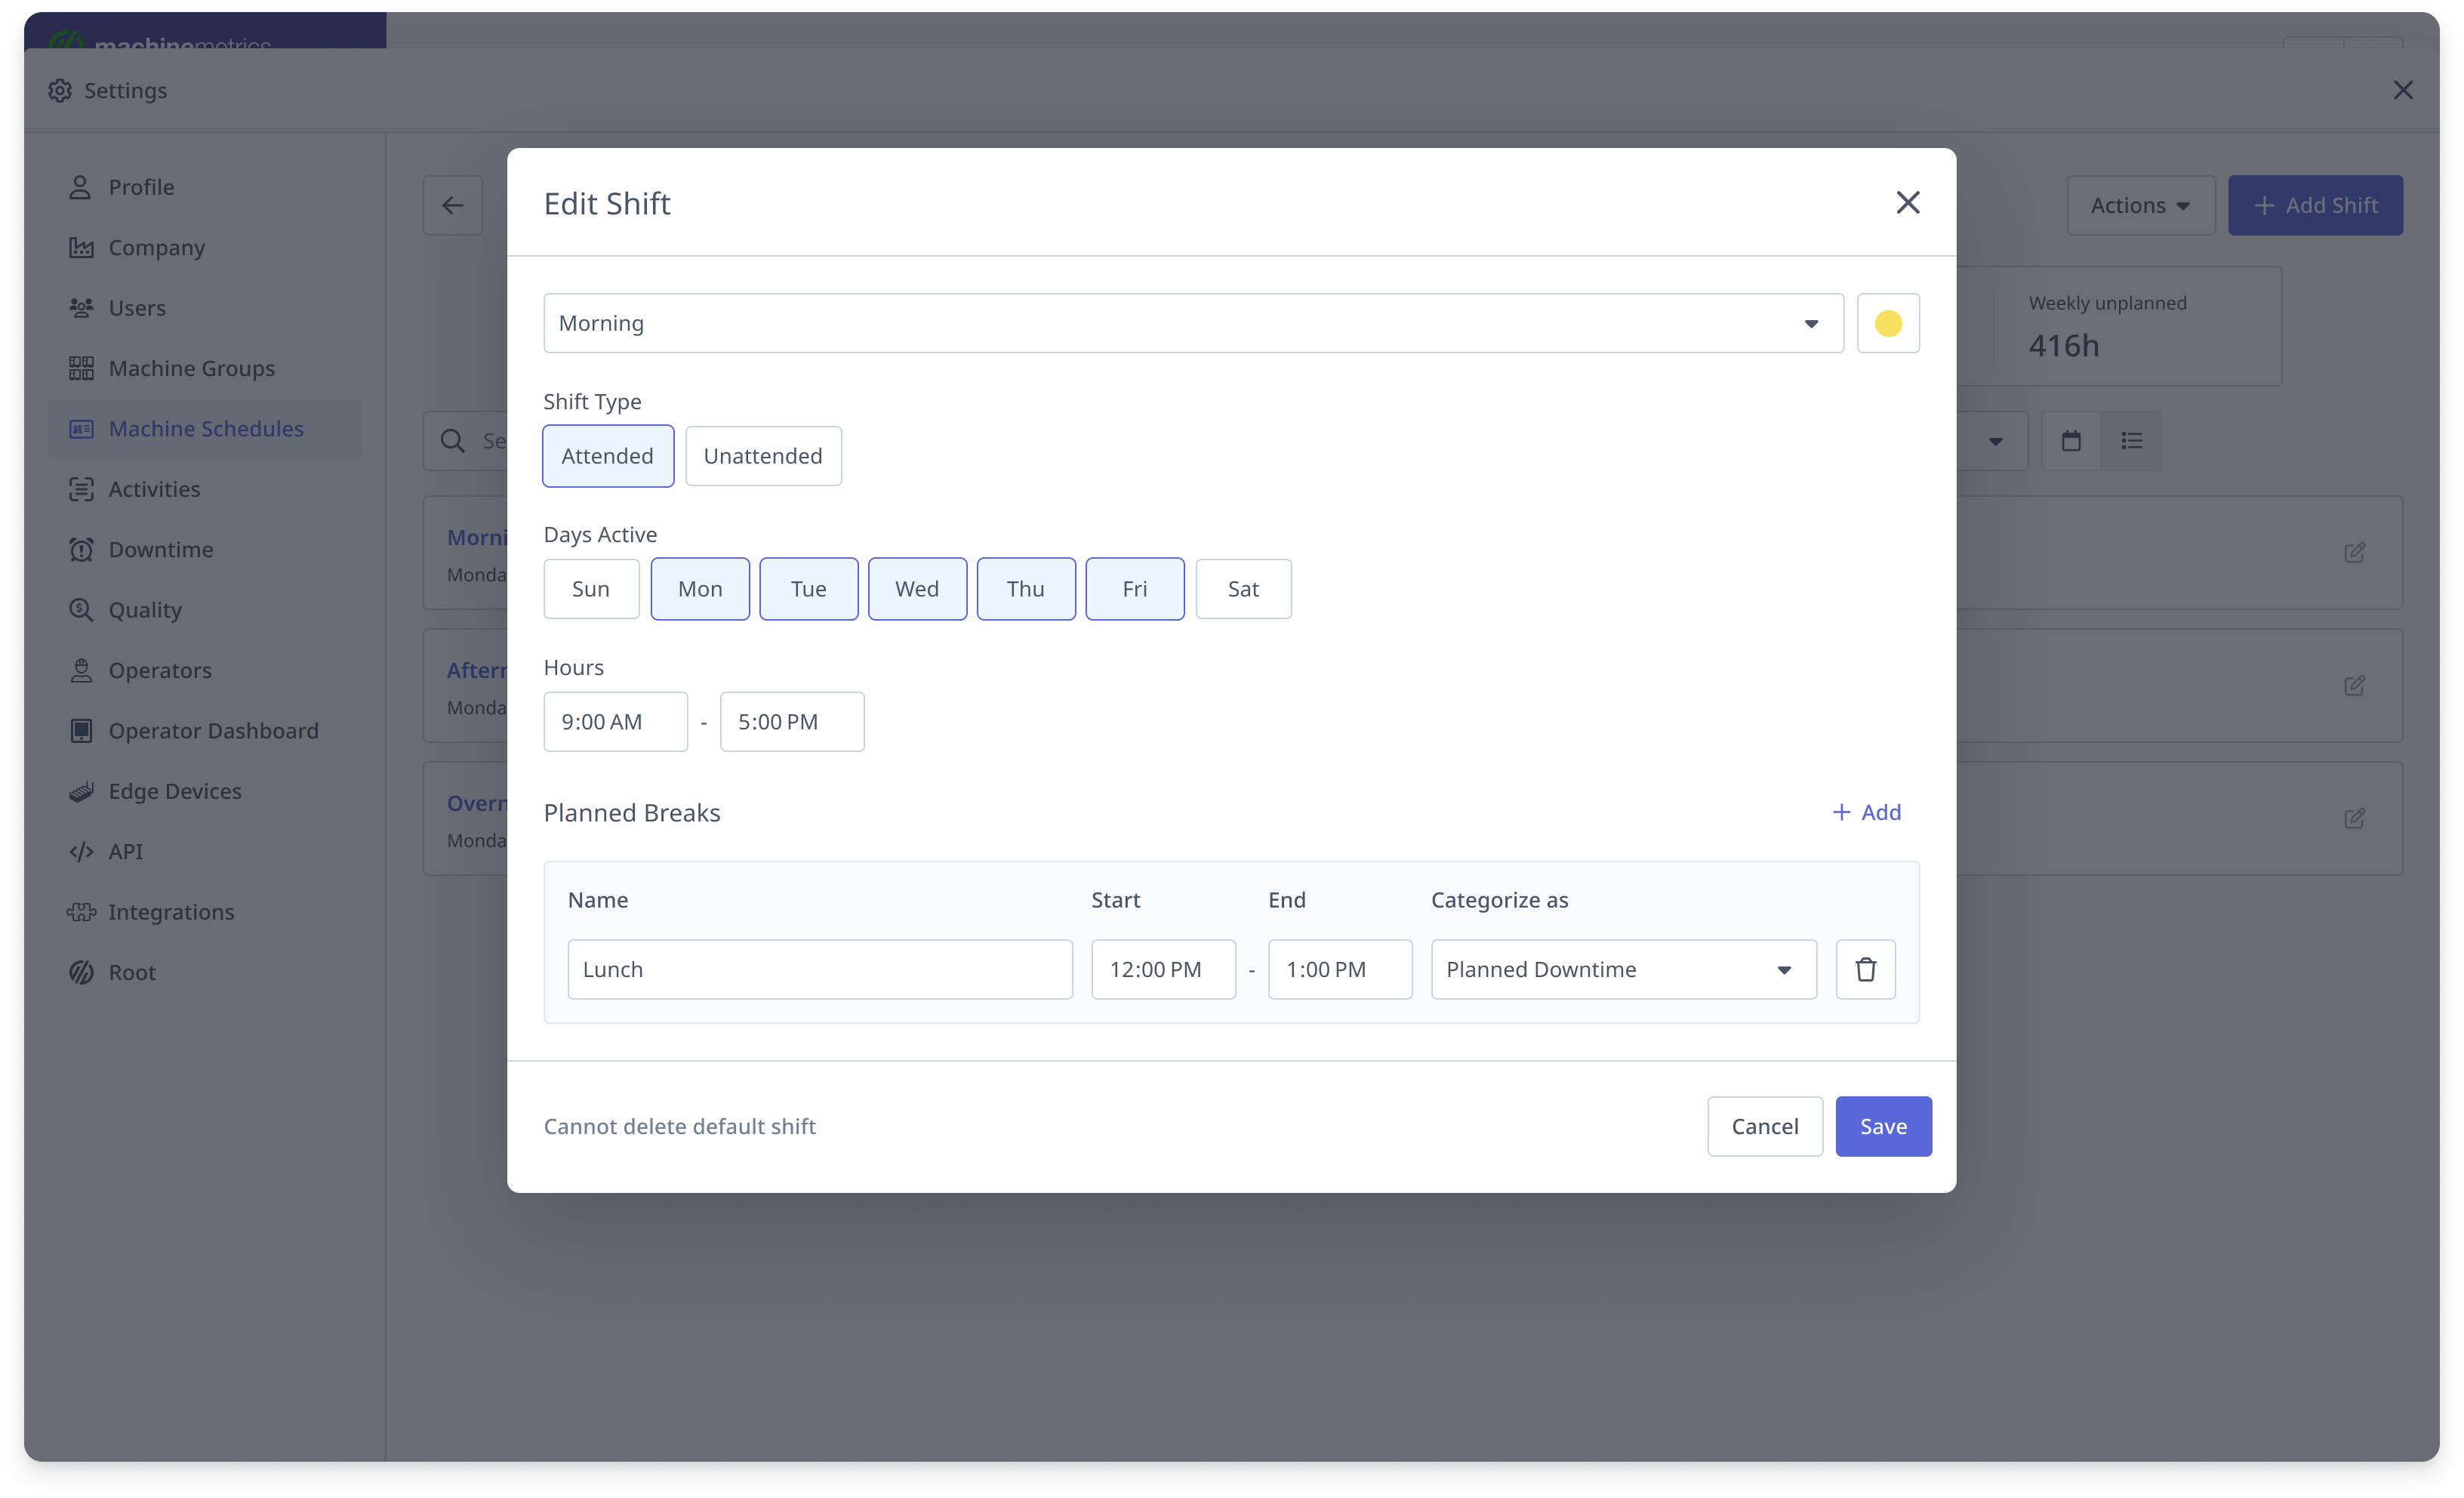Click the Machine Groups grid icon
Viewport: 2464px width, 1498px height.
[x=80, y=368]
